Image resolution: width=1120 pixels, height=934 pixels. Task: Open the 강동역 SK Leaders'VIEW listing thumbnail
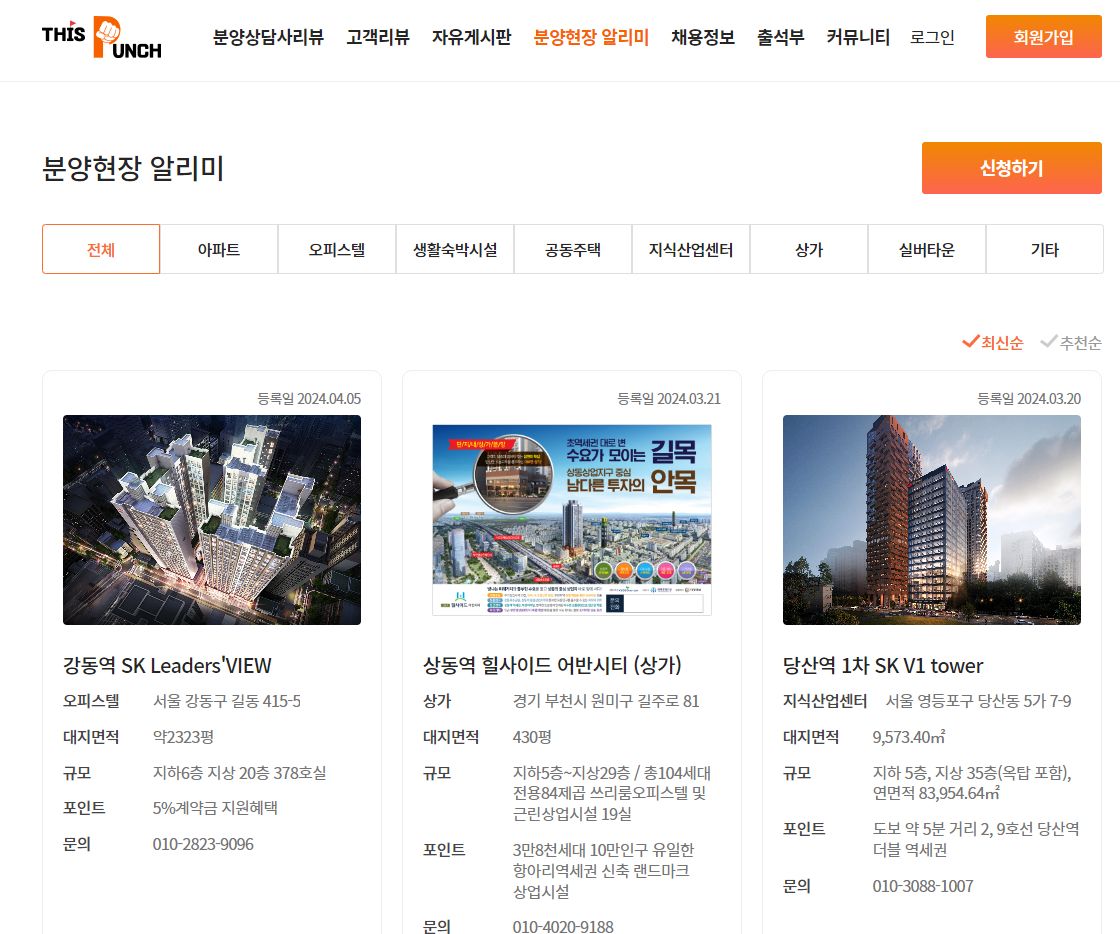[211, 519]
